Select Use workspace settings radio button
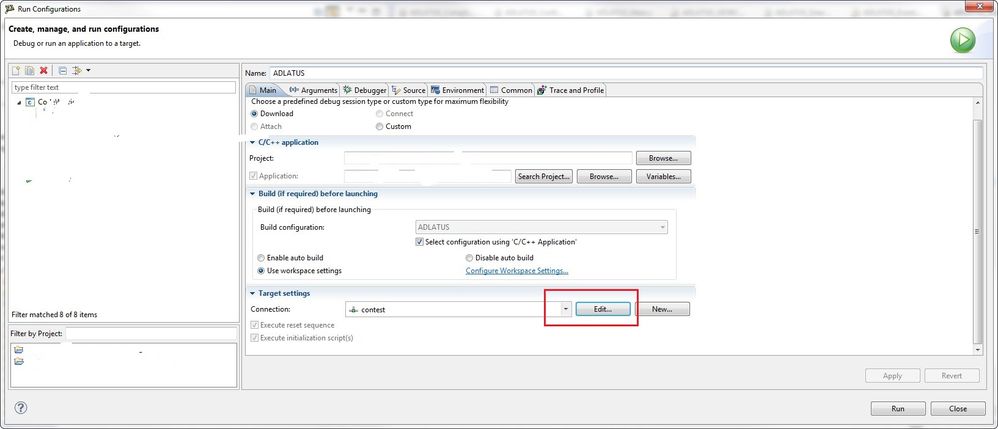998x429 pixels. [261, 271]
